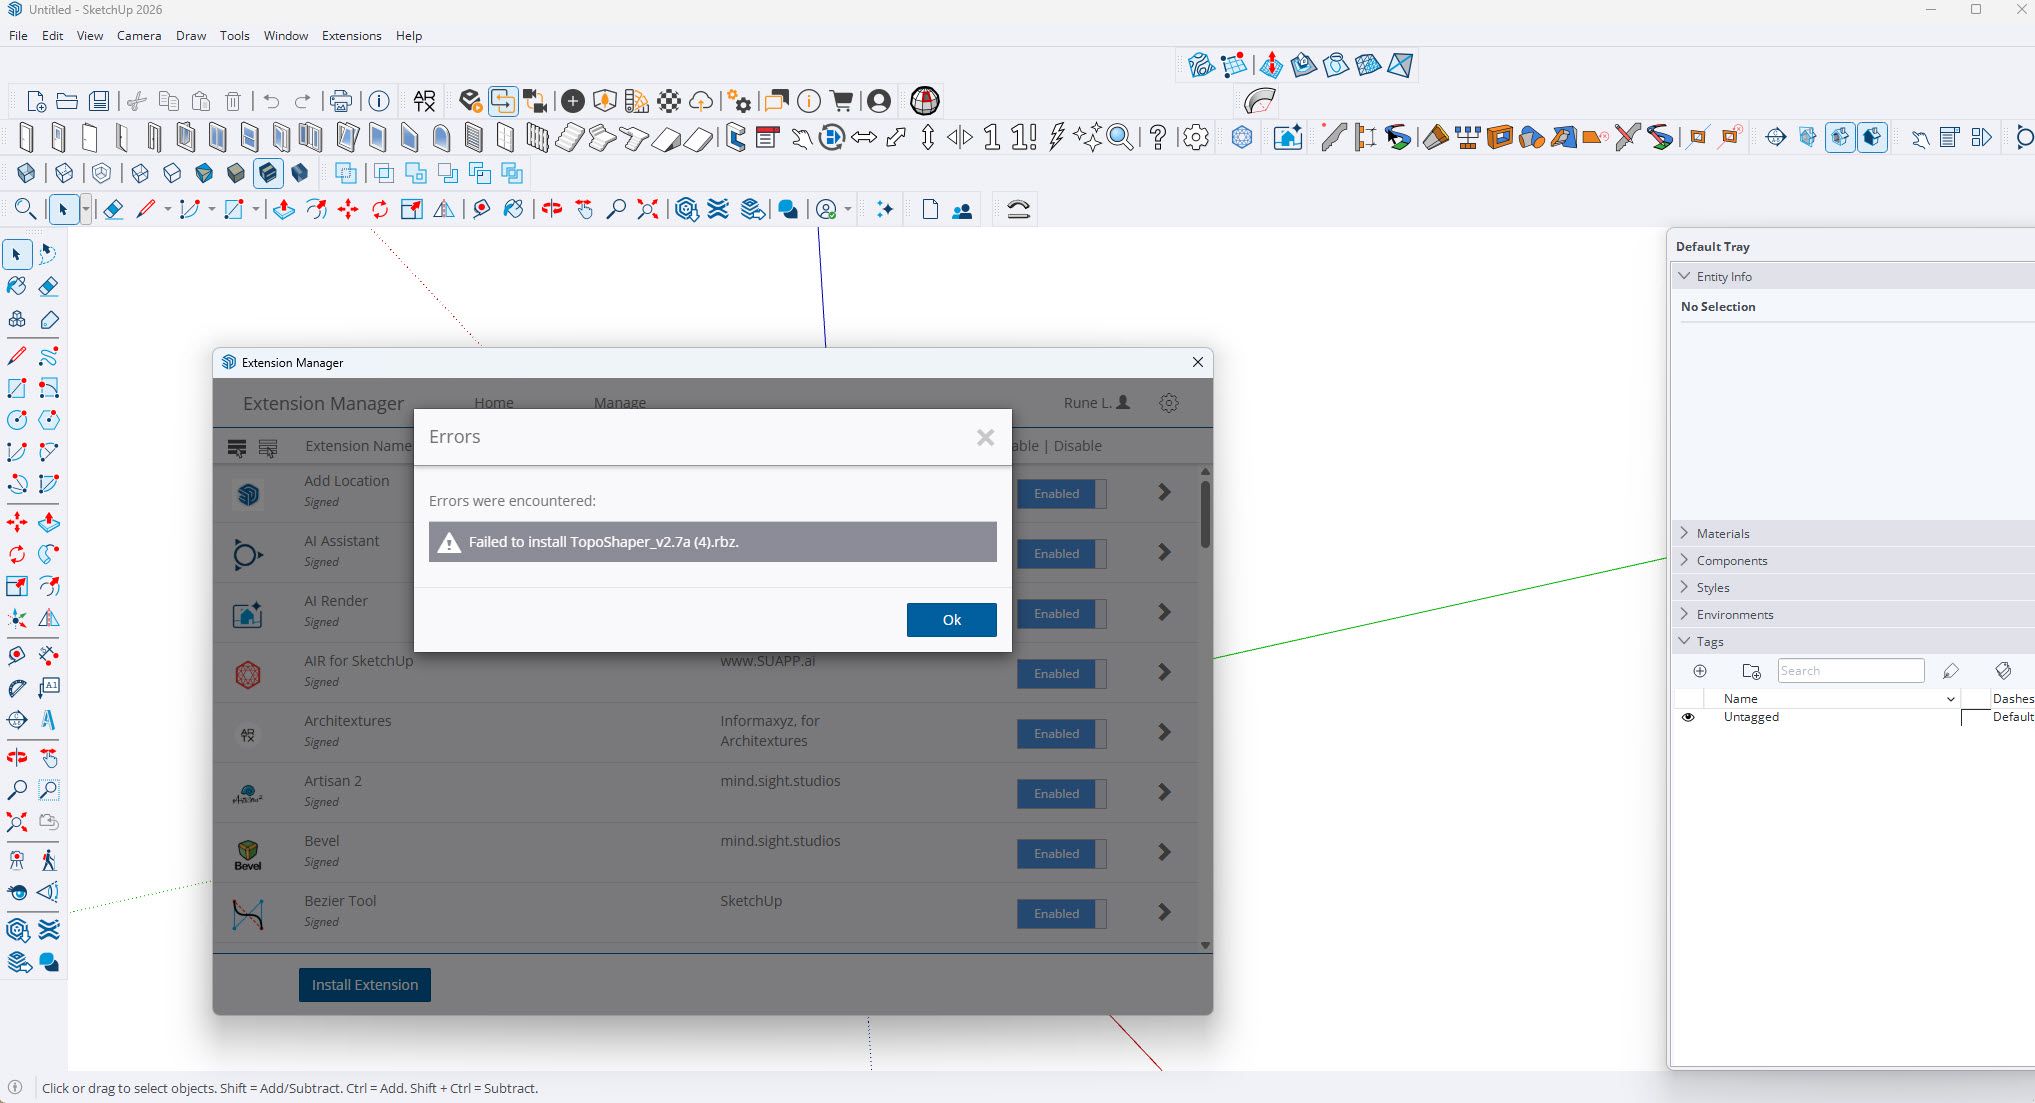Select the Push/Pull tool
This screenshot has height=1103, width=2035.
(284, 209)
